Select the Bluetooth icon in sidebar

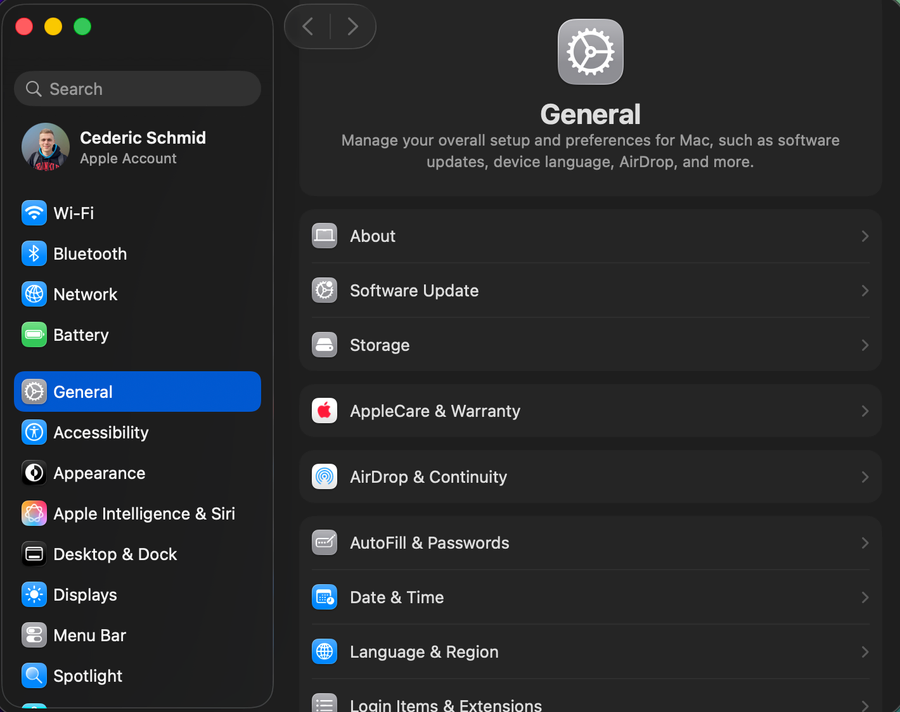[34, 254]
